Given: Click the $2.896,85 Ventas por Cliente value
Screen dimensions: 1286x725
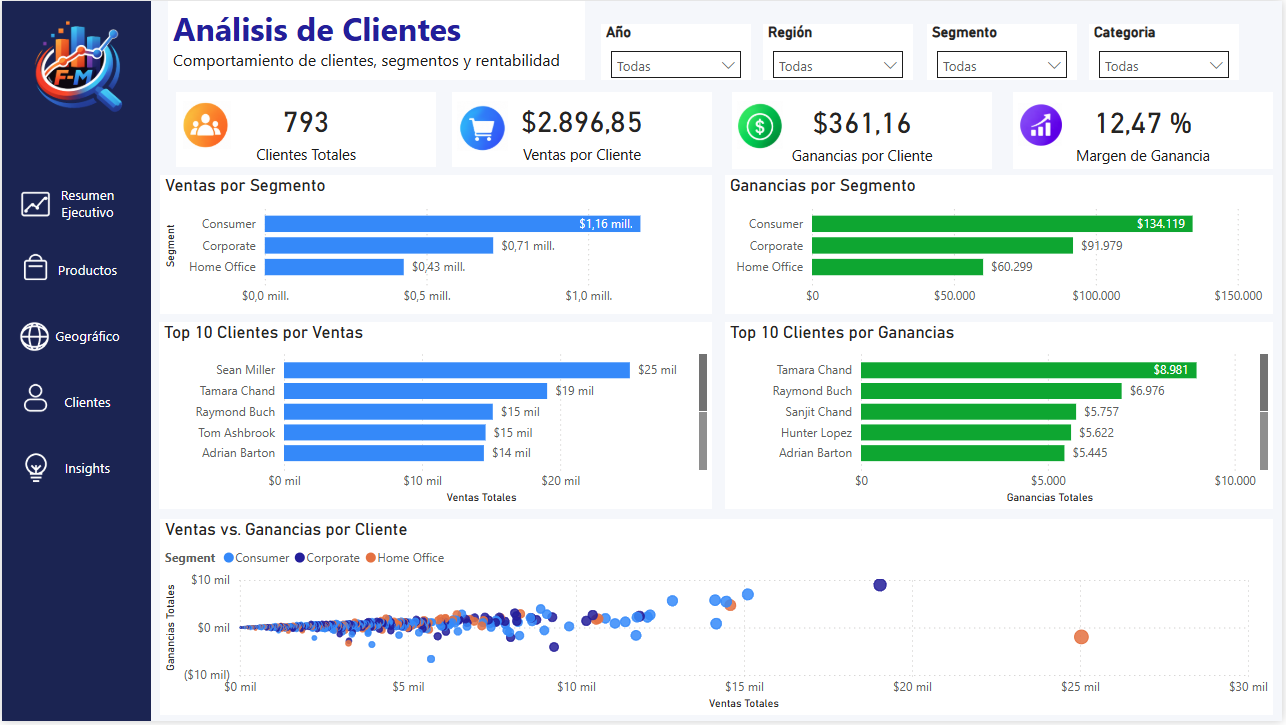Looking at the screenshot, I should tap(582, 122).
